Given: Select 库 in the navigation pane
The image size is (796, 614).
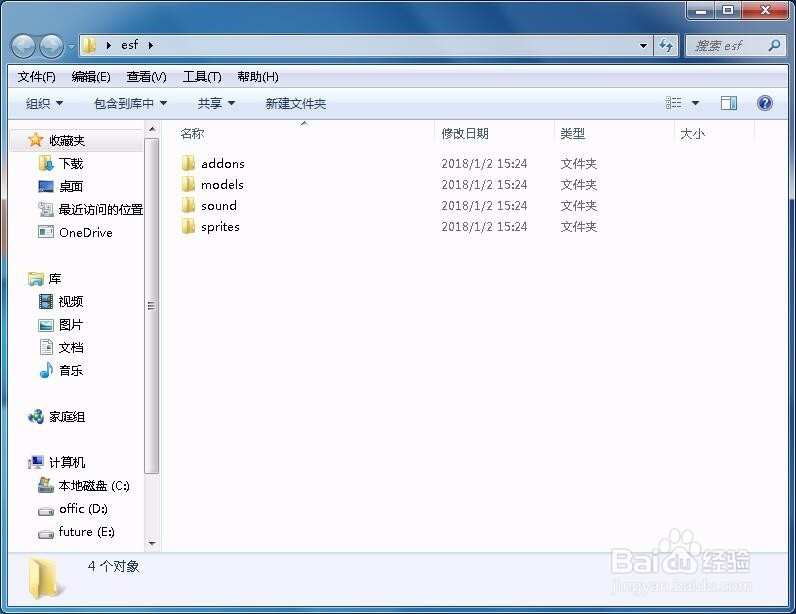Looking at the screenshot, I should [x=55, y=278].
